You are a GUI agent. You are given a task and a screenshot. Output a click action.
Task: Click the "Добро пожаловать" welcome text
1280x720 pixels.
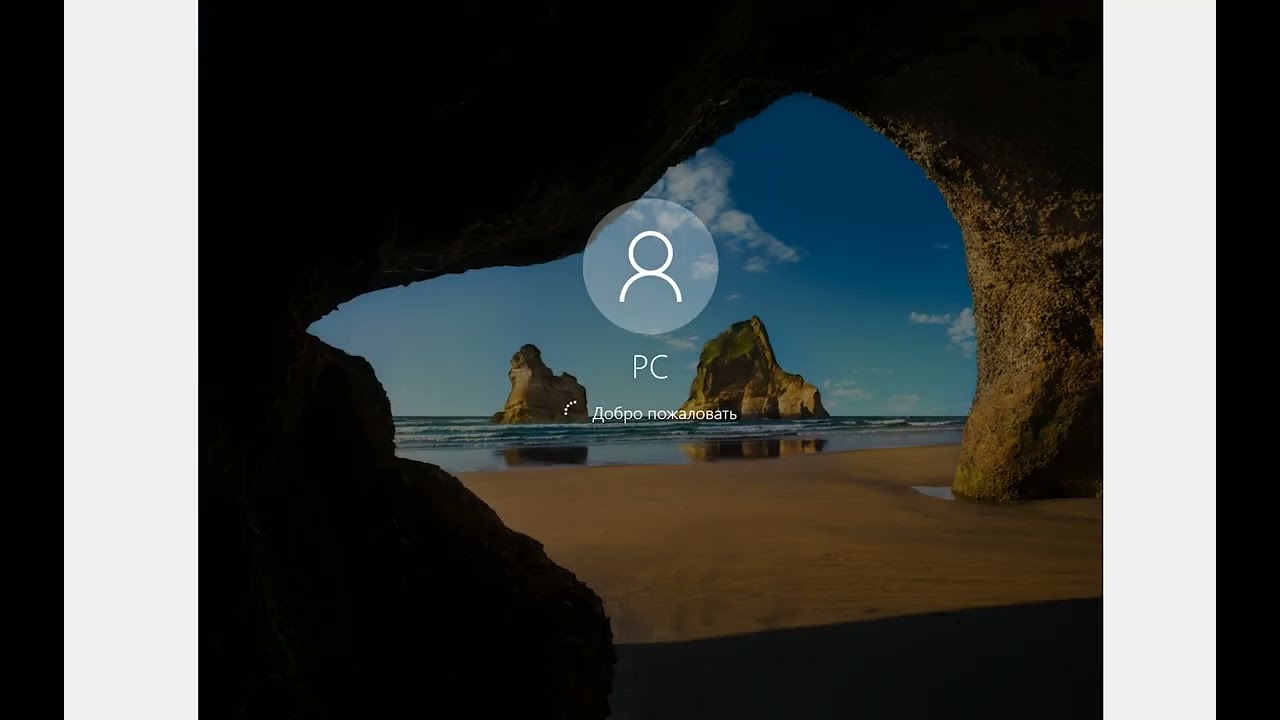(664, 413)
